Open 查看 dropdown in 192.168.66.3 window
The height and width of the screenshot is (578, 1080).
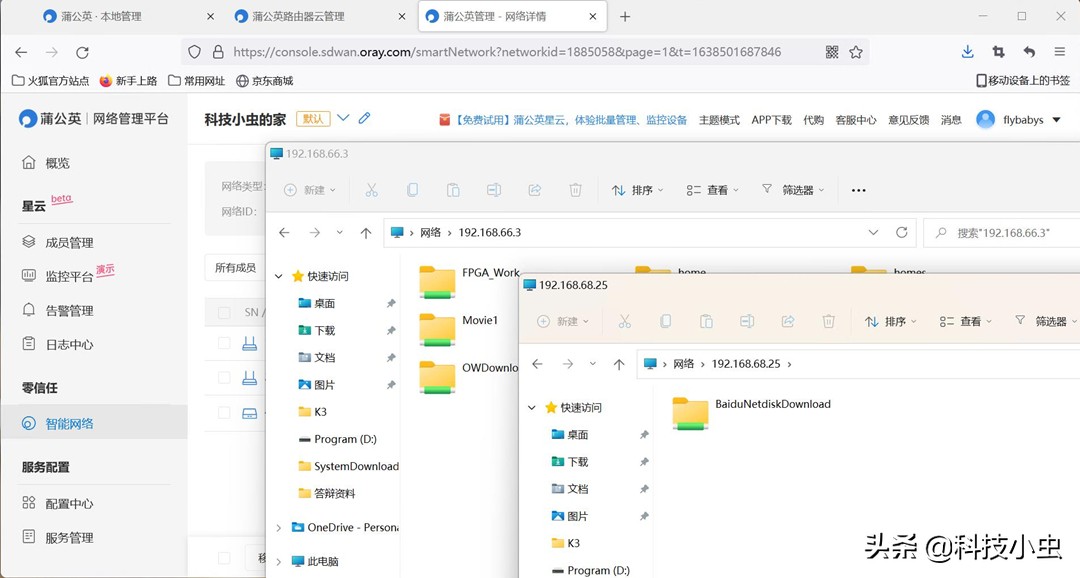712,190
